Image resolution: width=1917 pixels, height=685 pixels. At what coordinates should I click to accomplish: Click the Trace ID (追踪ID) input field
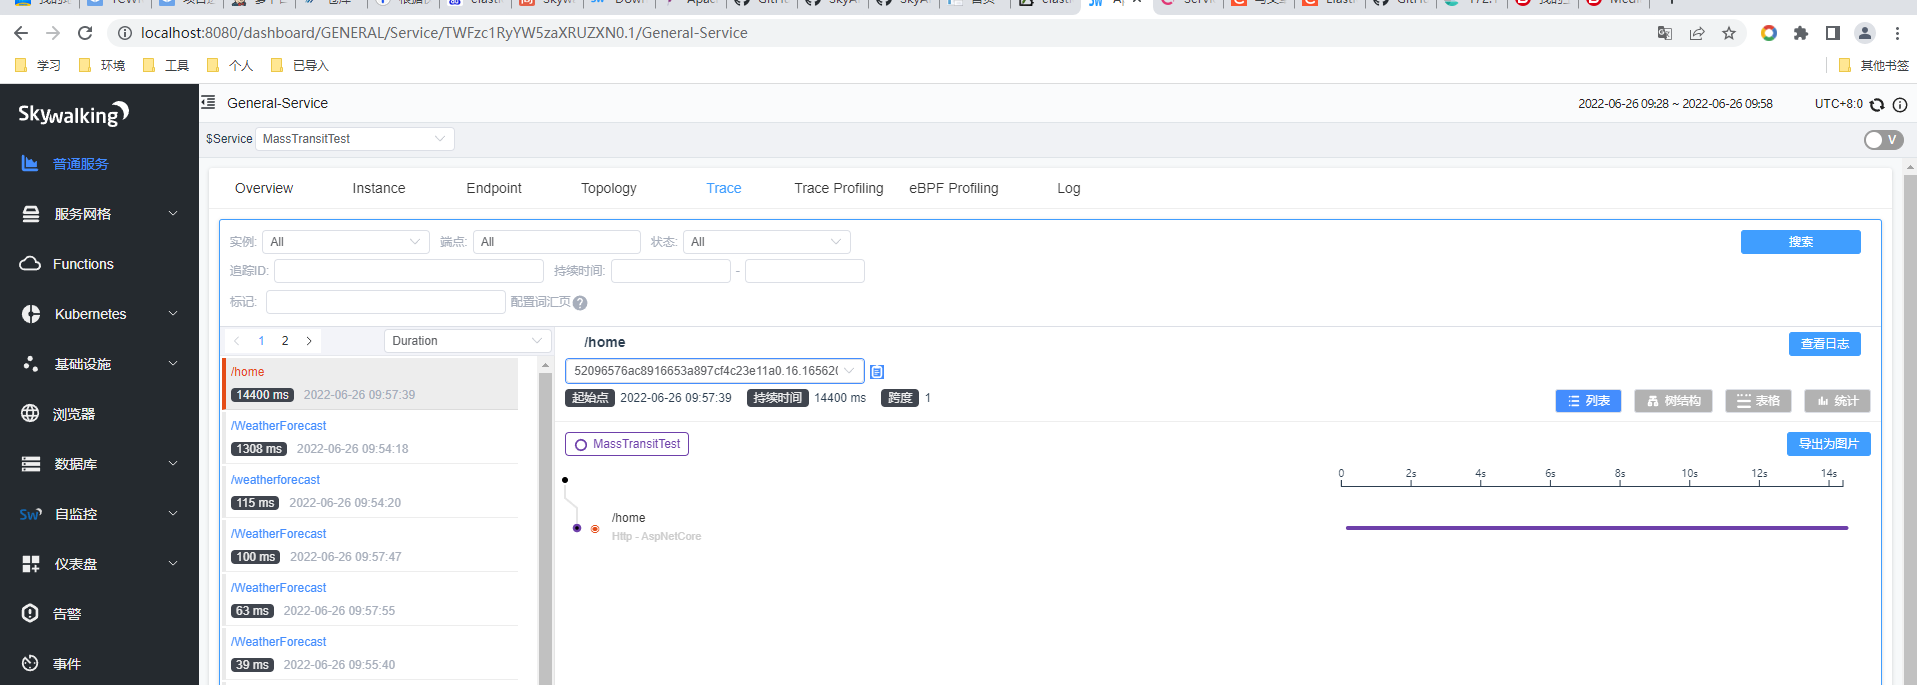[x=409, y=271]
